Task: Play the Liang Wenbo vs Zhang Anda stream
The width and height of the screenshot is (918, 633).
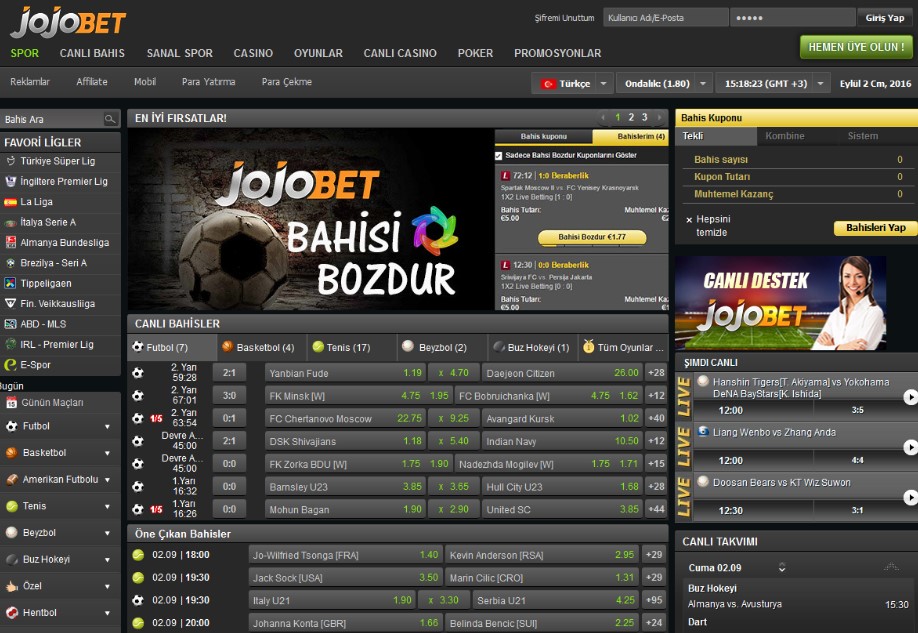Action: point(910,447)
